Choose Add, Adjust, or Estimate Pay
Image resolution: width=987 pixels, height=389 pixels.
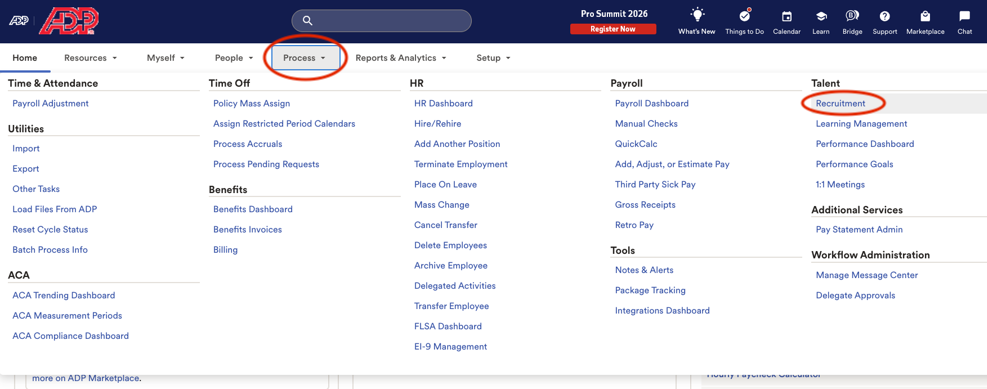pos(672,164)
